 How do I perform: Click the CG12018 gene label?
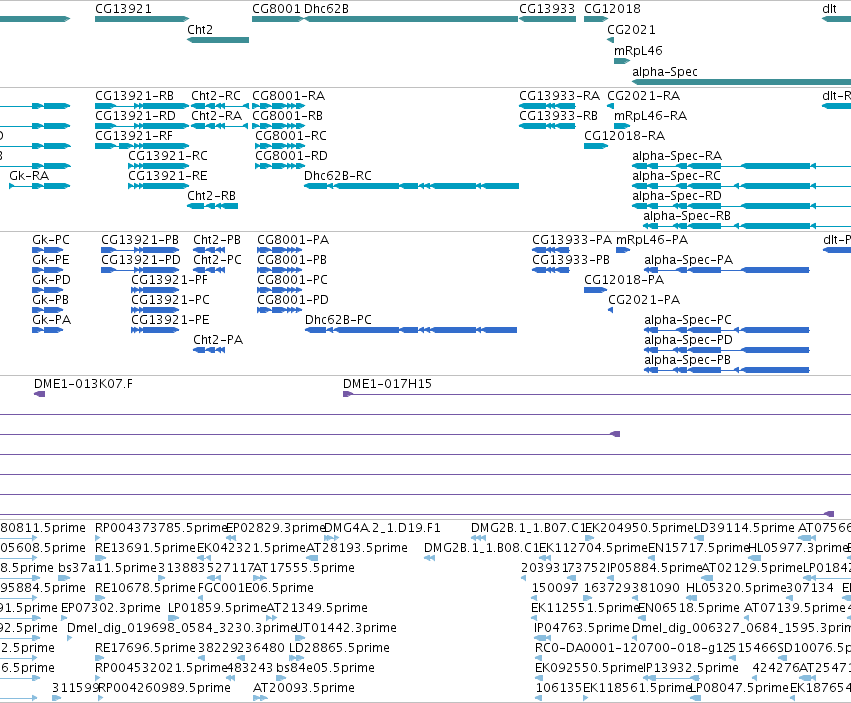pyautogui.click(x=612, y=9)
